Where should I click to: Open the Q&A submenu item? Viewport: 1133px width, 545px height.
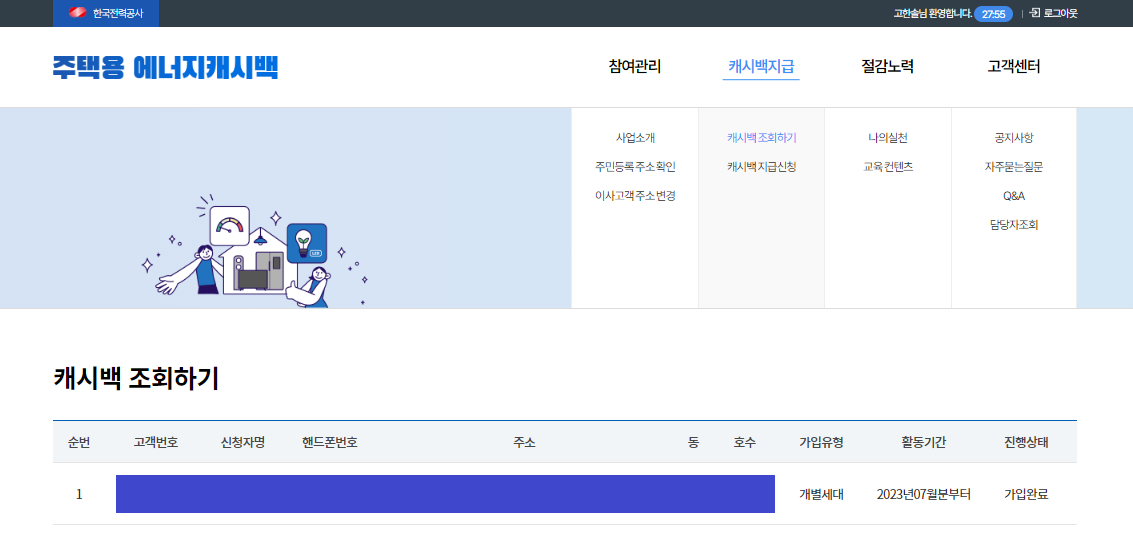tap(1014, 196)
